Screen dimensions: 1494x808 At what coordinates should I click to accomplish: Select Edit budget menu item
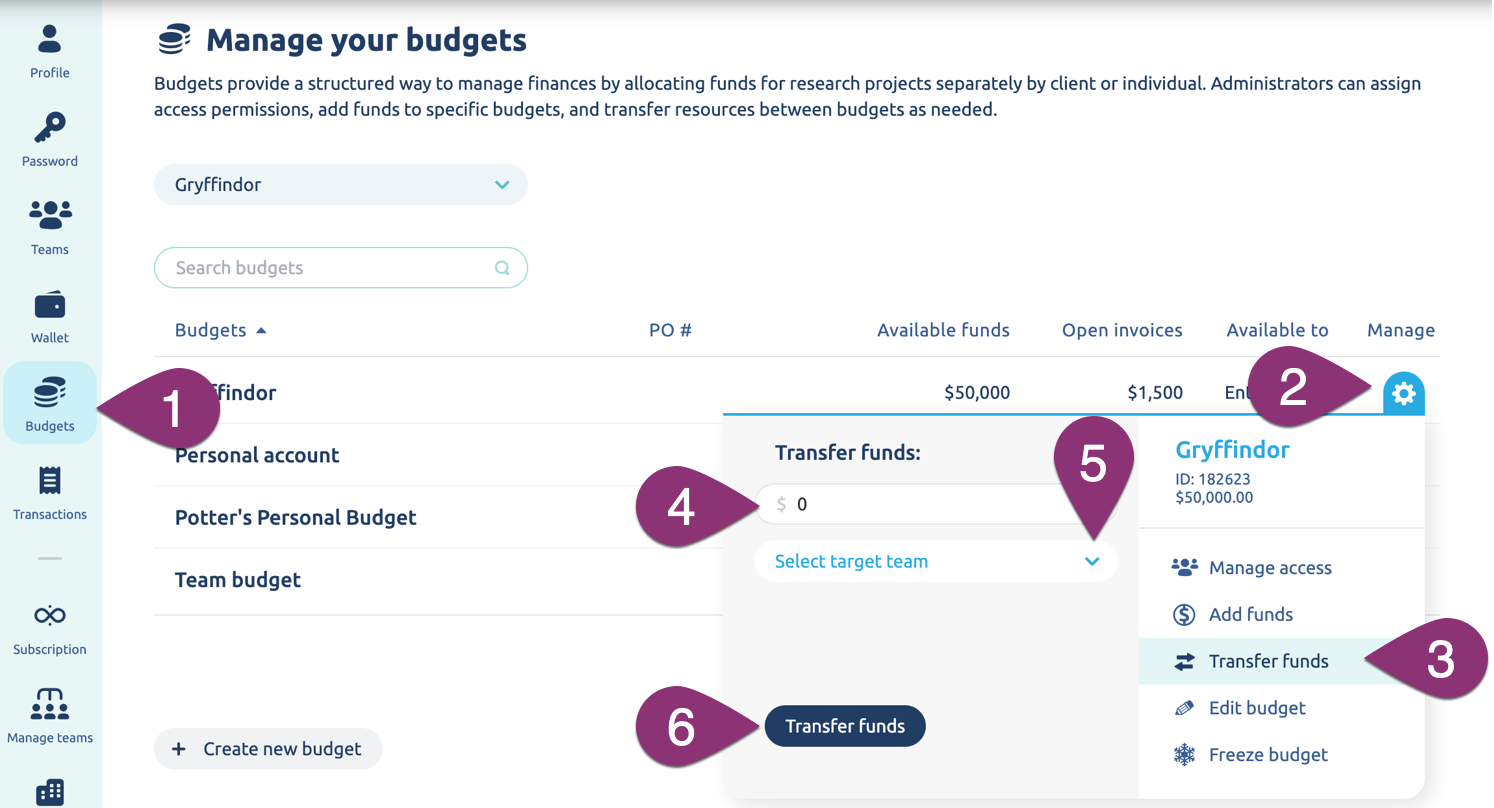(x=1256, y=708)
